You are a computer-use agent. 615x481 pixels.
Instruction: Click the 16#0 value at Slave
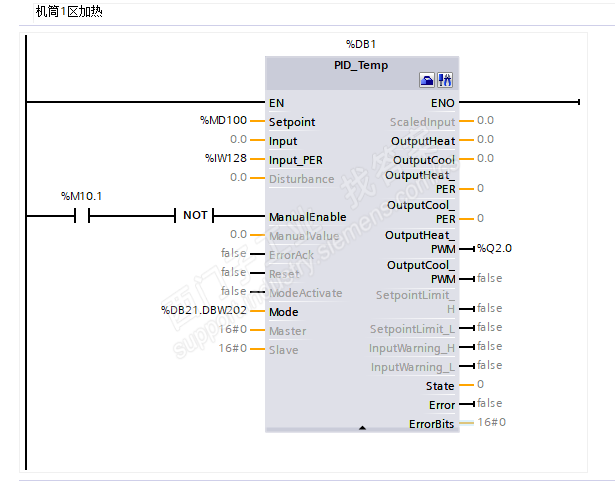click(233, 348)
